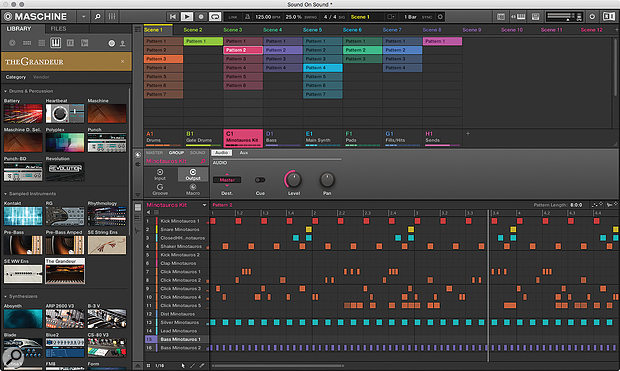
Task: Select the Output properties icon
Action: pos(193,174)
